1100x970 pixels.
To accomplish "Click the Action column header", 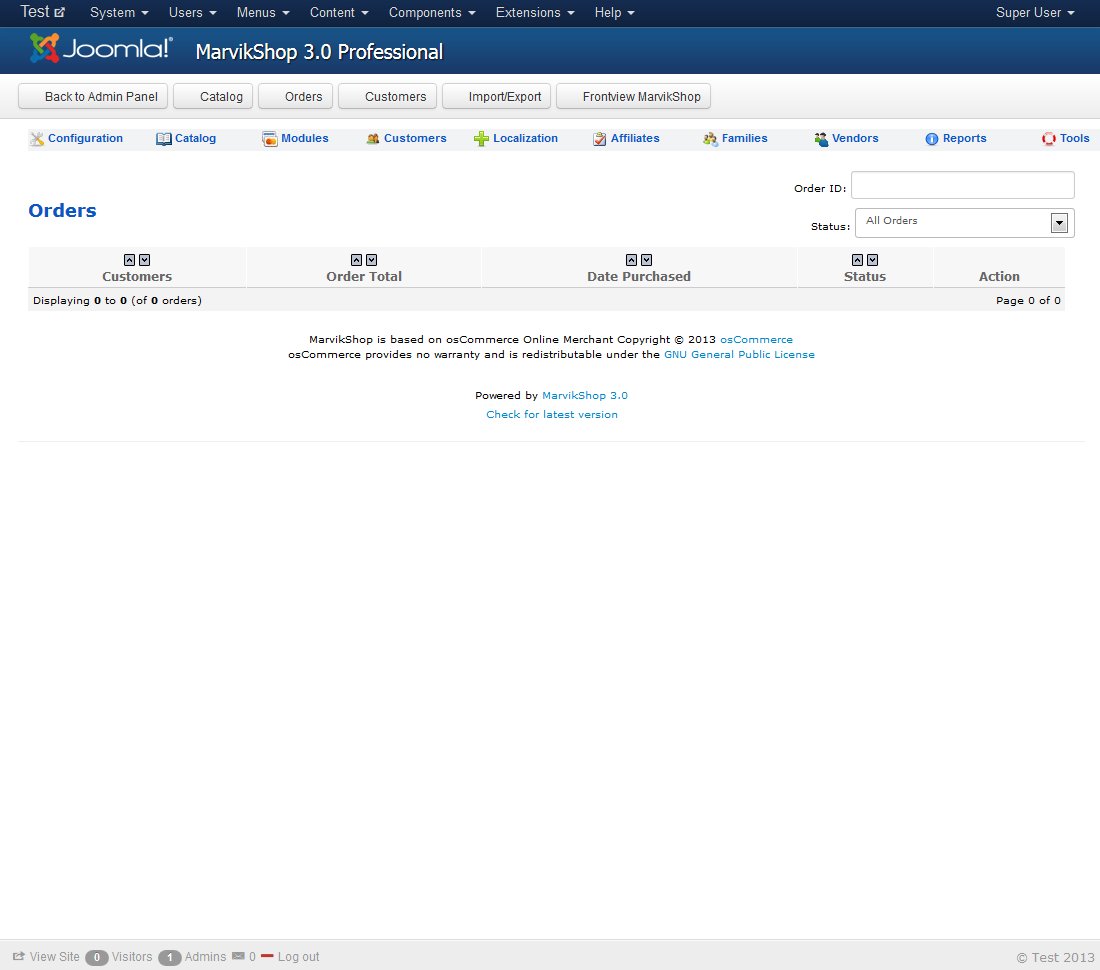I will pos(999,276).
